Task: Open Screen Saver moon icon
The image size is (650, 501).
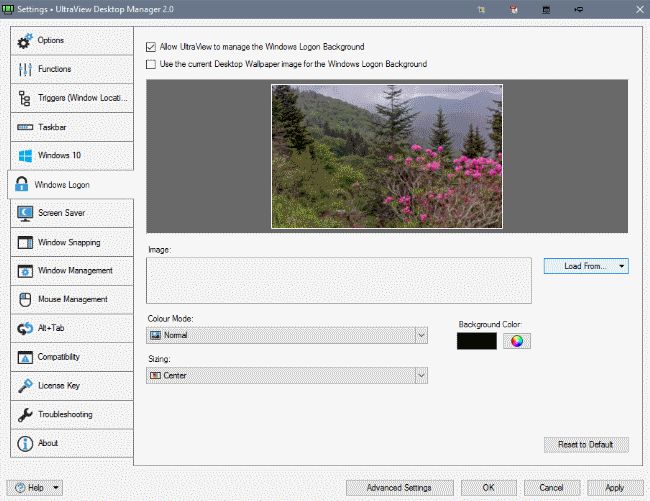Action: [x=26, y=213]
